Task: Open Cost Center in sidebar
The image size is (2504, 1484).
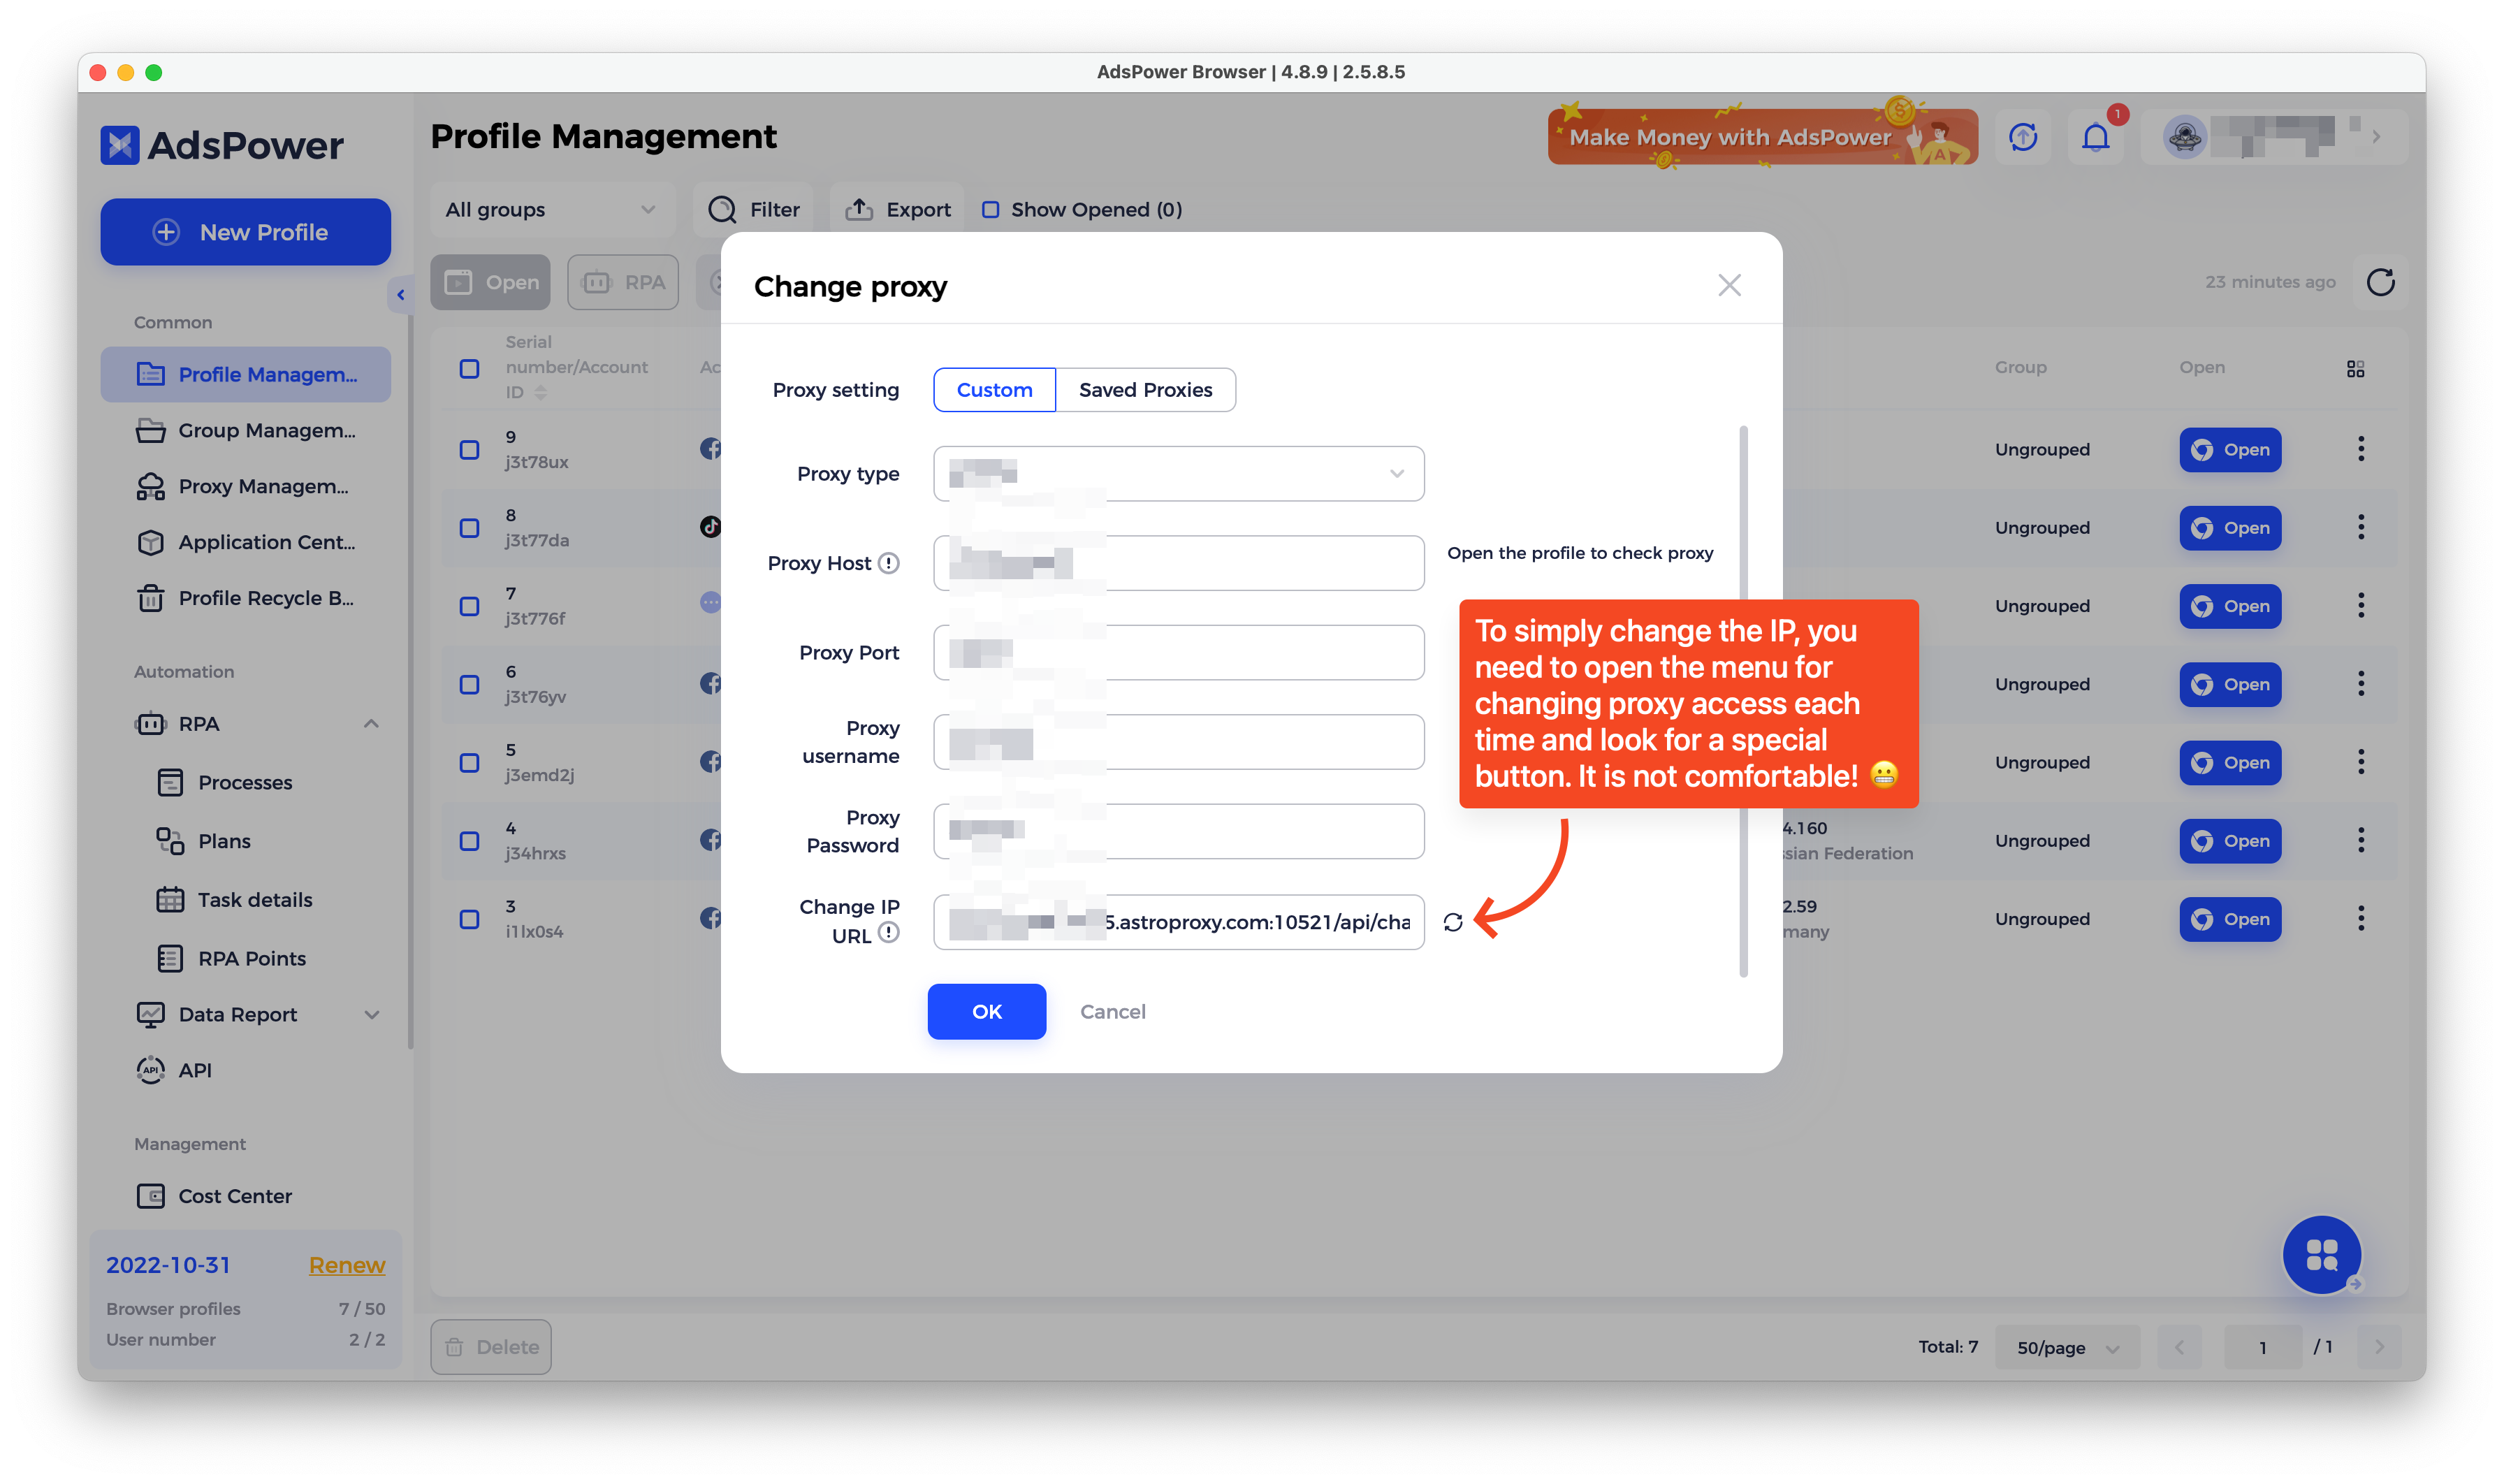Action: pyautogui.click(x=245, y=1196)
